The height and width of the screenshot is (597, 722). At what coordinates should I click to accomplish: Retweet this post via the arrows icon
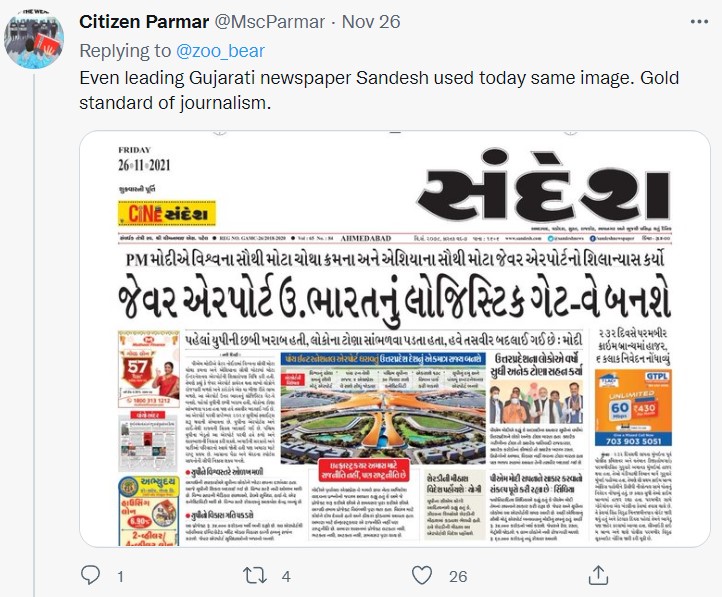255,576
